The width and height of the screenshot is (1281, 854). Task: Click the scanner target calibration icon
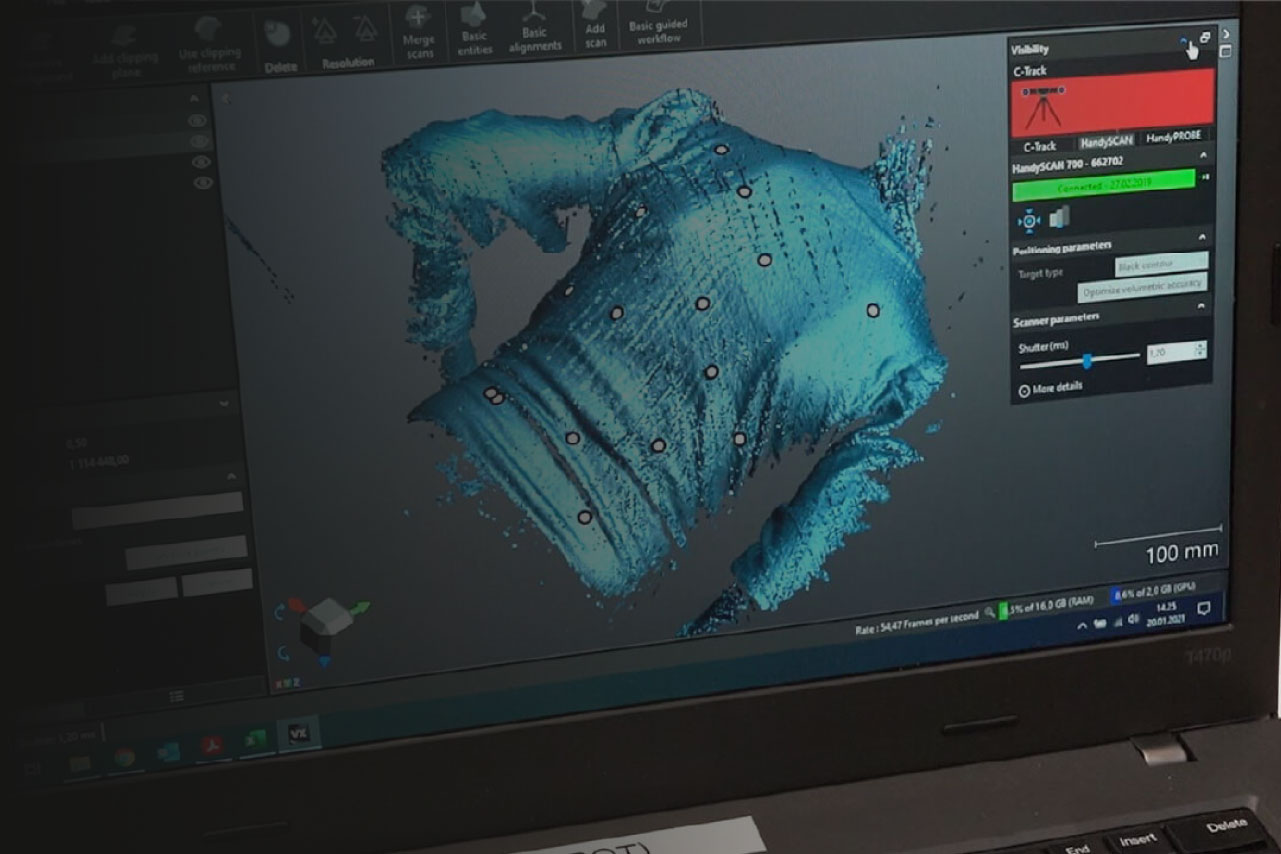[1029, 219]
